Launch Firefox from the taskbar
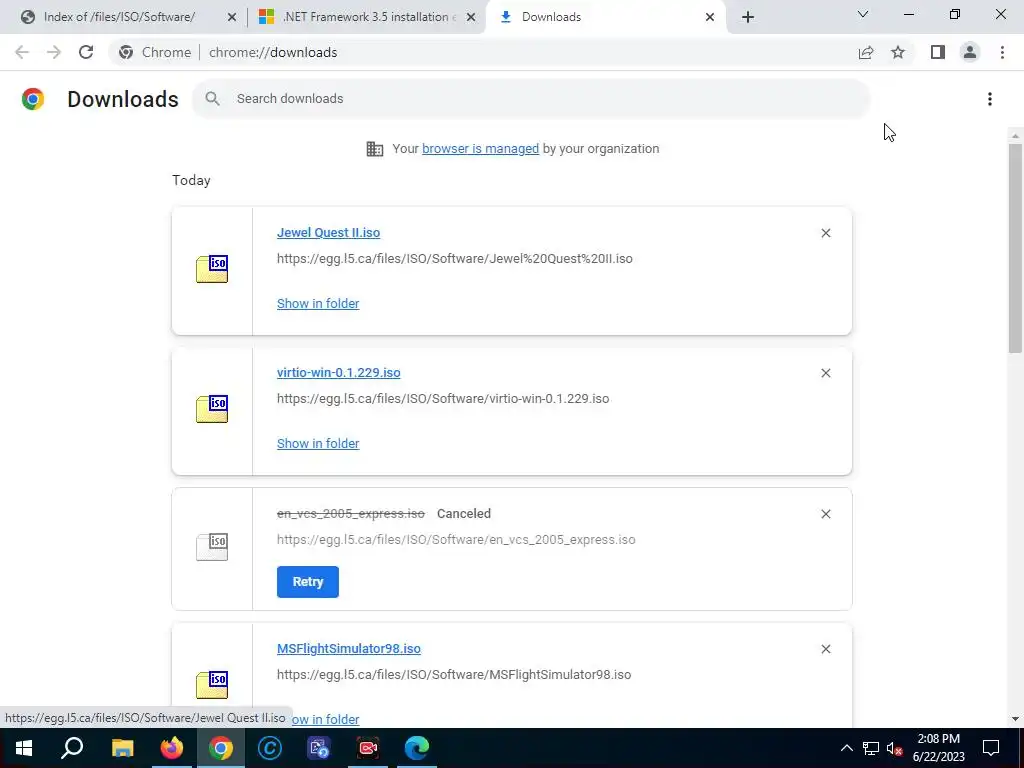Image resolution: width=1024 pixels, height=768 pixels. [172, 748]
